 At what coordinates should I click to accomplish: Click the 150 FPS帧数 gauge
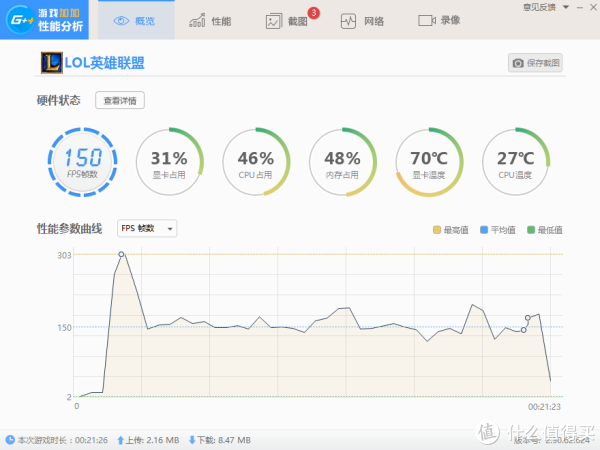82,162
